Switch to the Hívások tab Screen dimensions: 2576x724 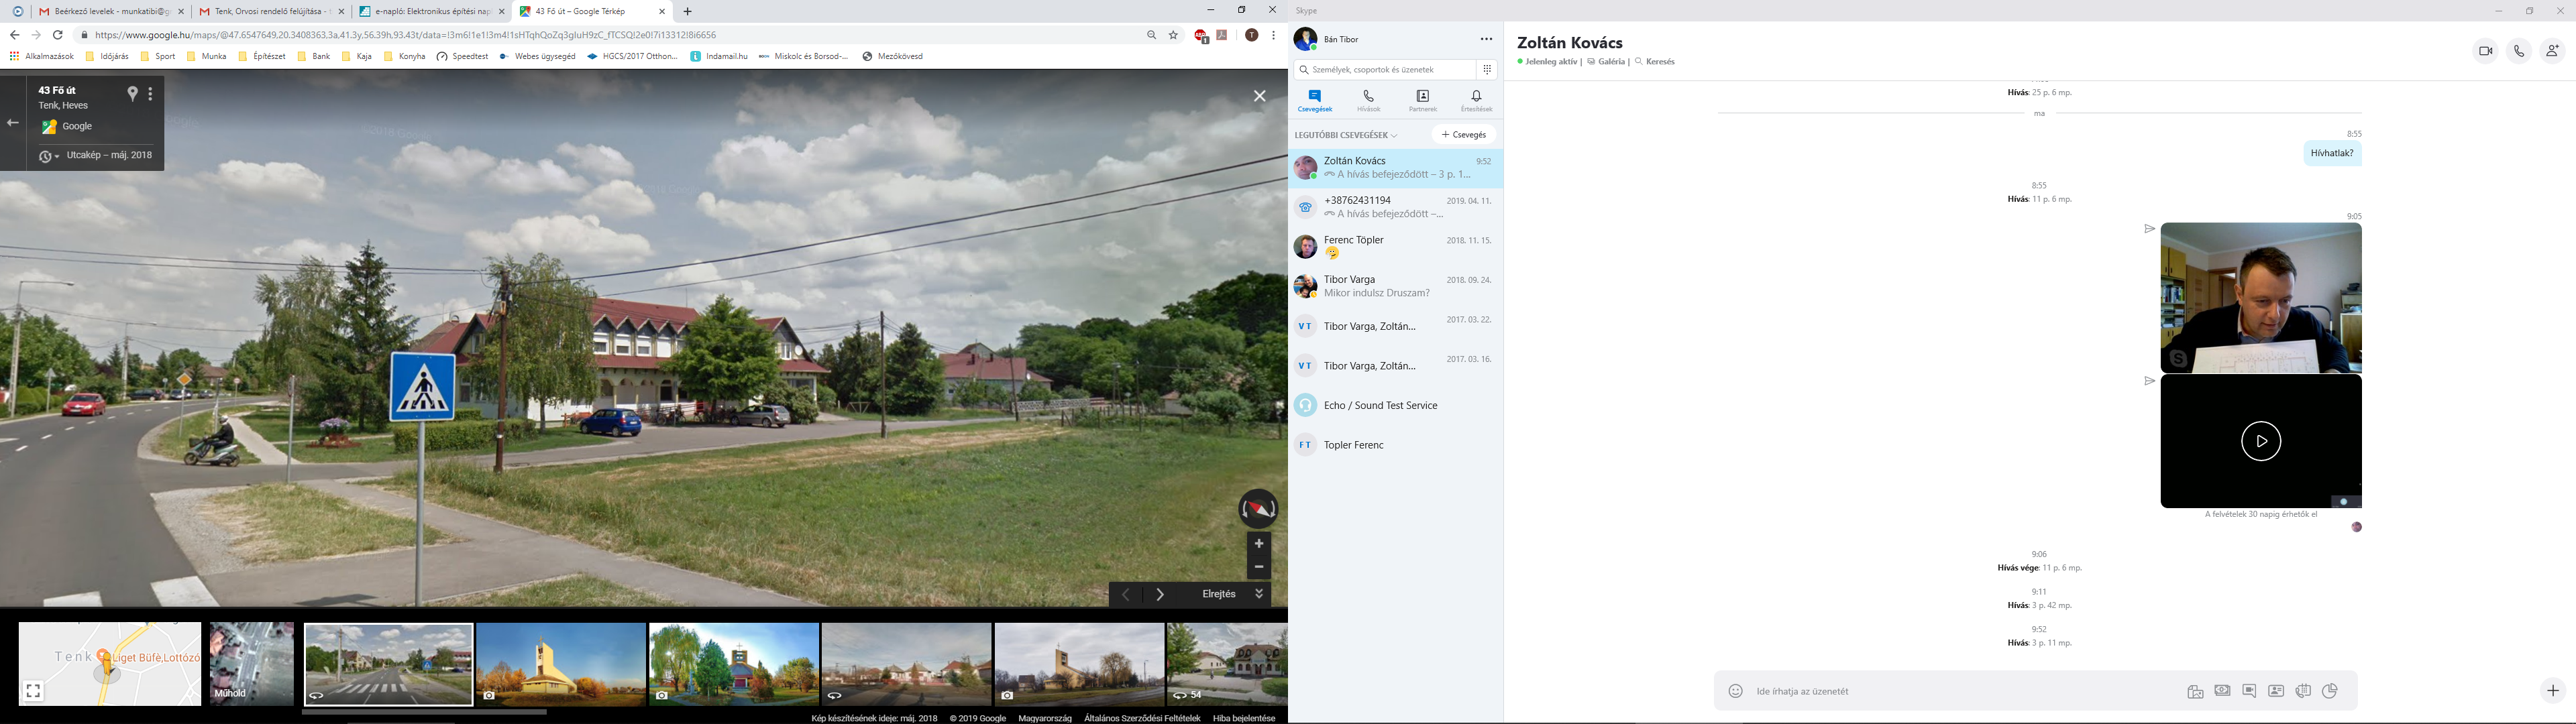pos(1369,101)
